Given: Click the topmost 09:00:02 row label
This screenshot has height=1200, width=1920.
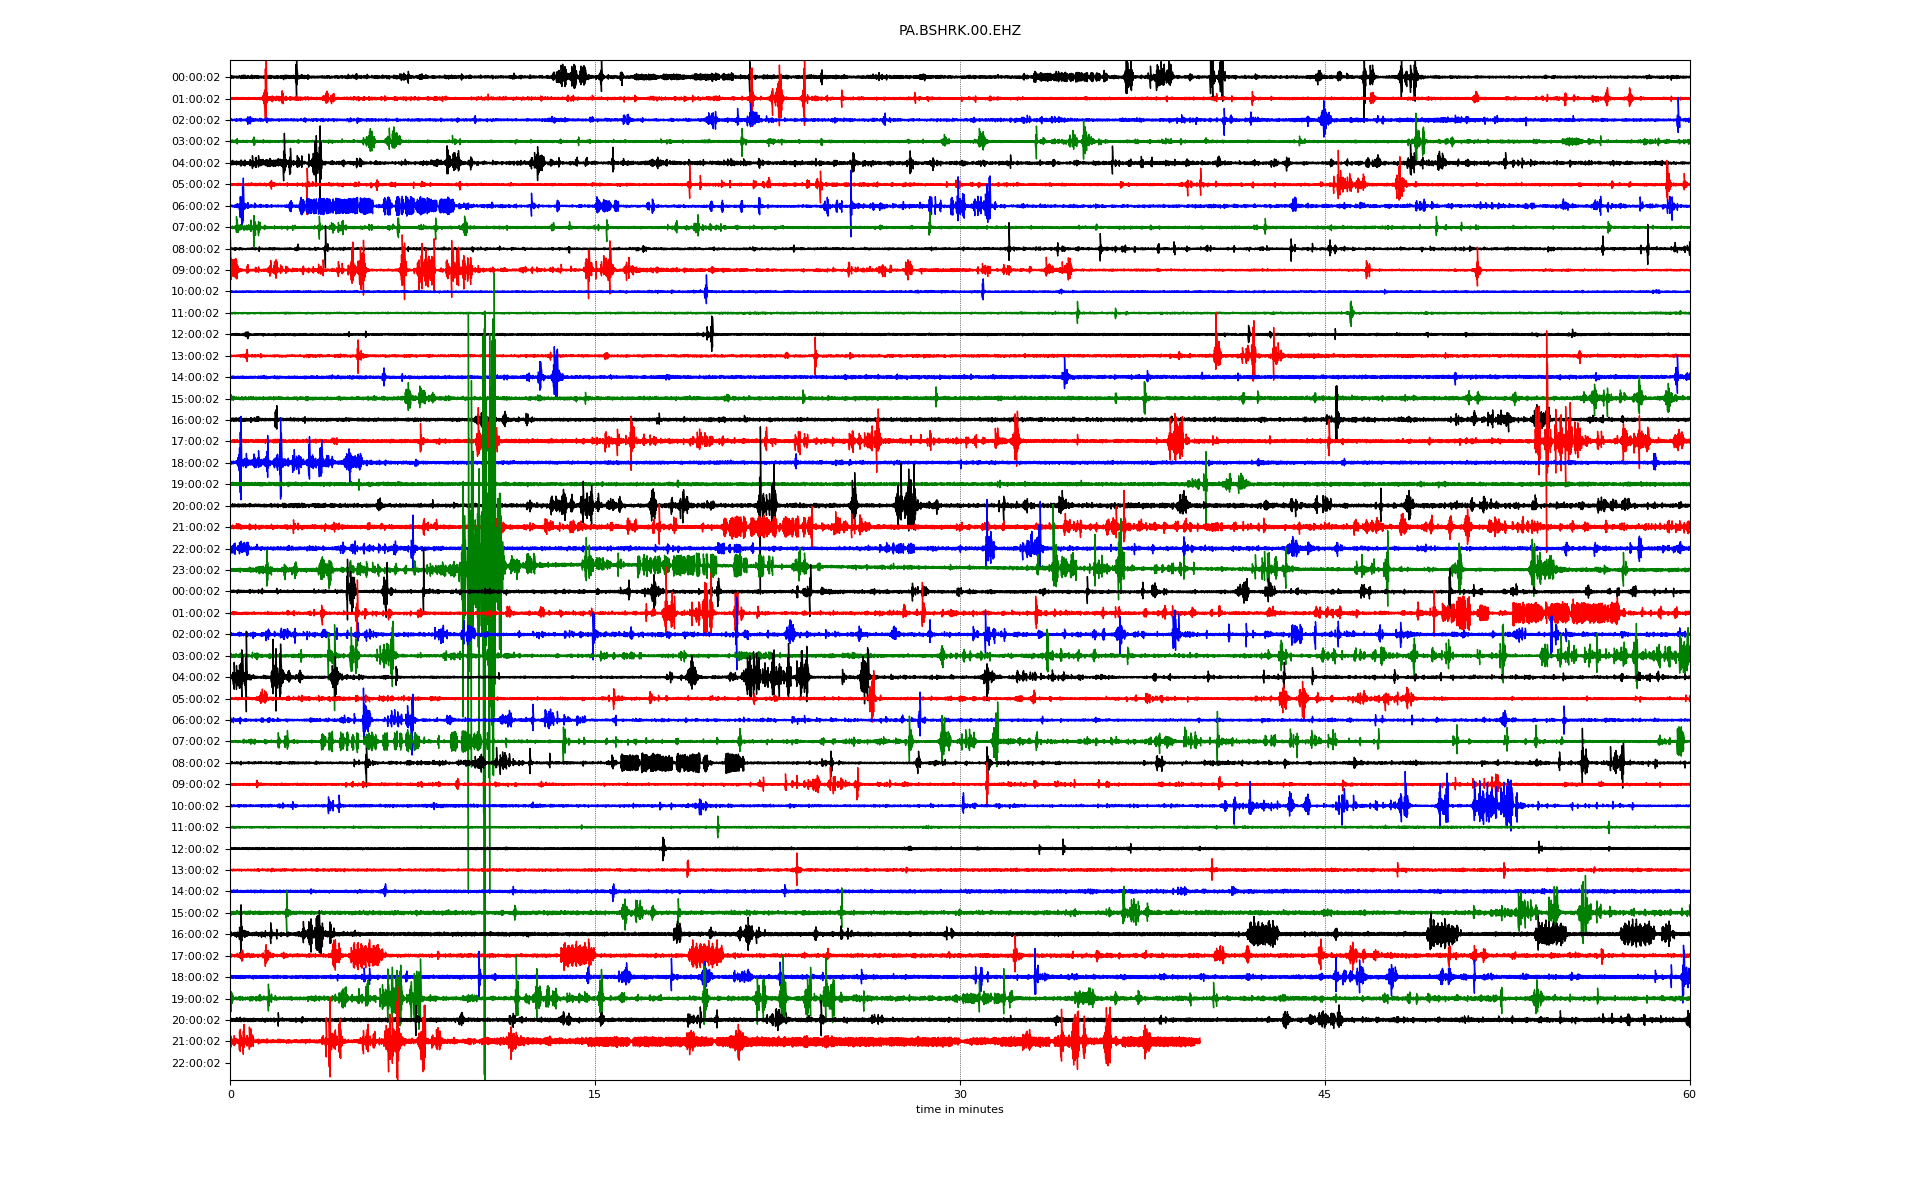Looking at the screenshot, I should [x=195, y=271].
